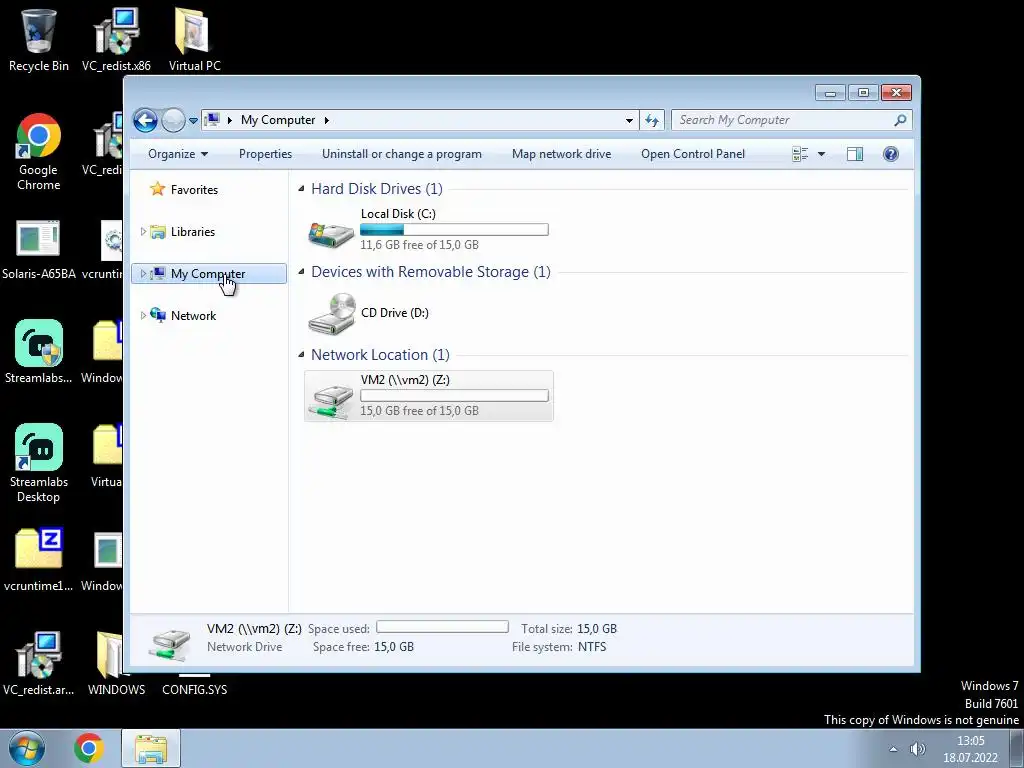Select the CD Drive (D:) item

pos(428,313)
